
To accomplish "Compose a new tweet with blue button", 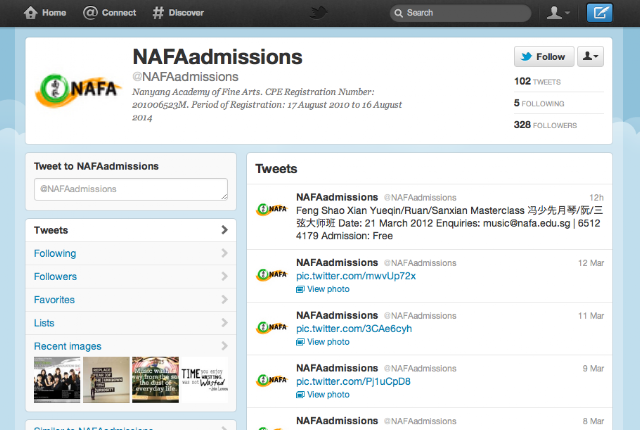I will pyautogui.click(x=599, y=13).
